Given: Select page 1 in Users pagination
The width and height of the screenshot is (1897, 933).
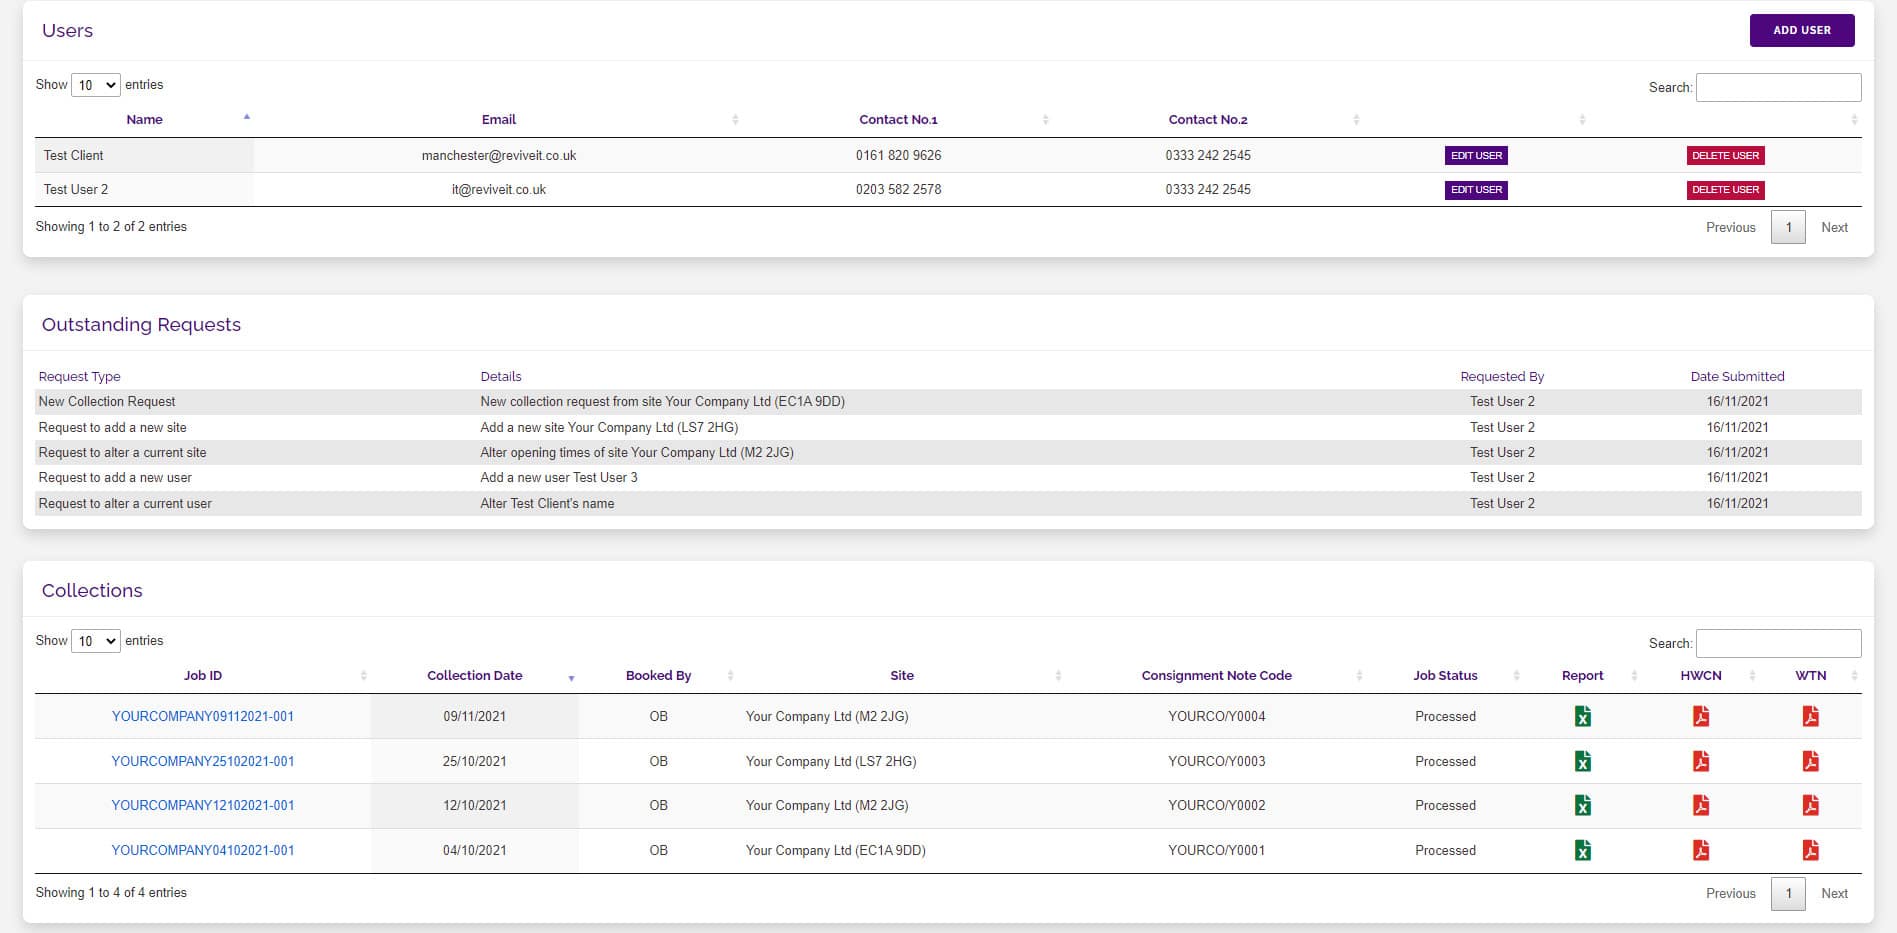Looking at the screenshot, I should 1788,227.
